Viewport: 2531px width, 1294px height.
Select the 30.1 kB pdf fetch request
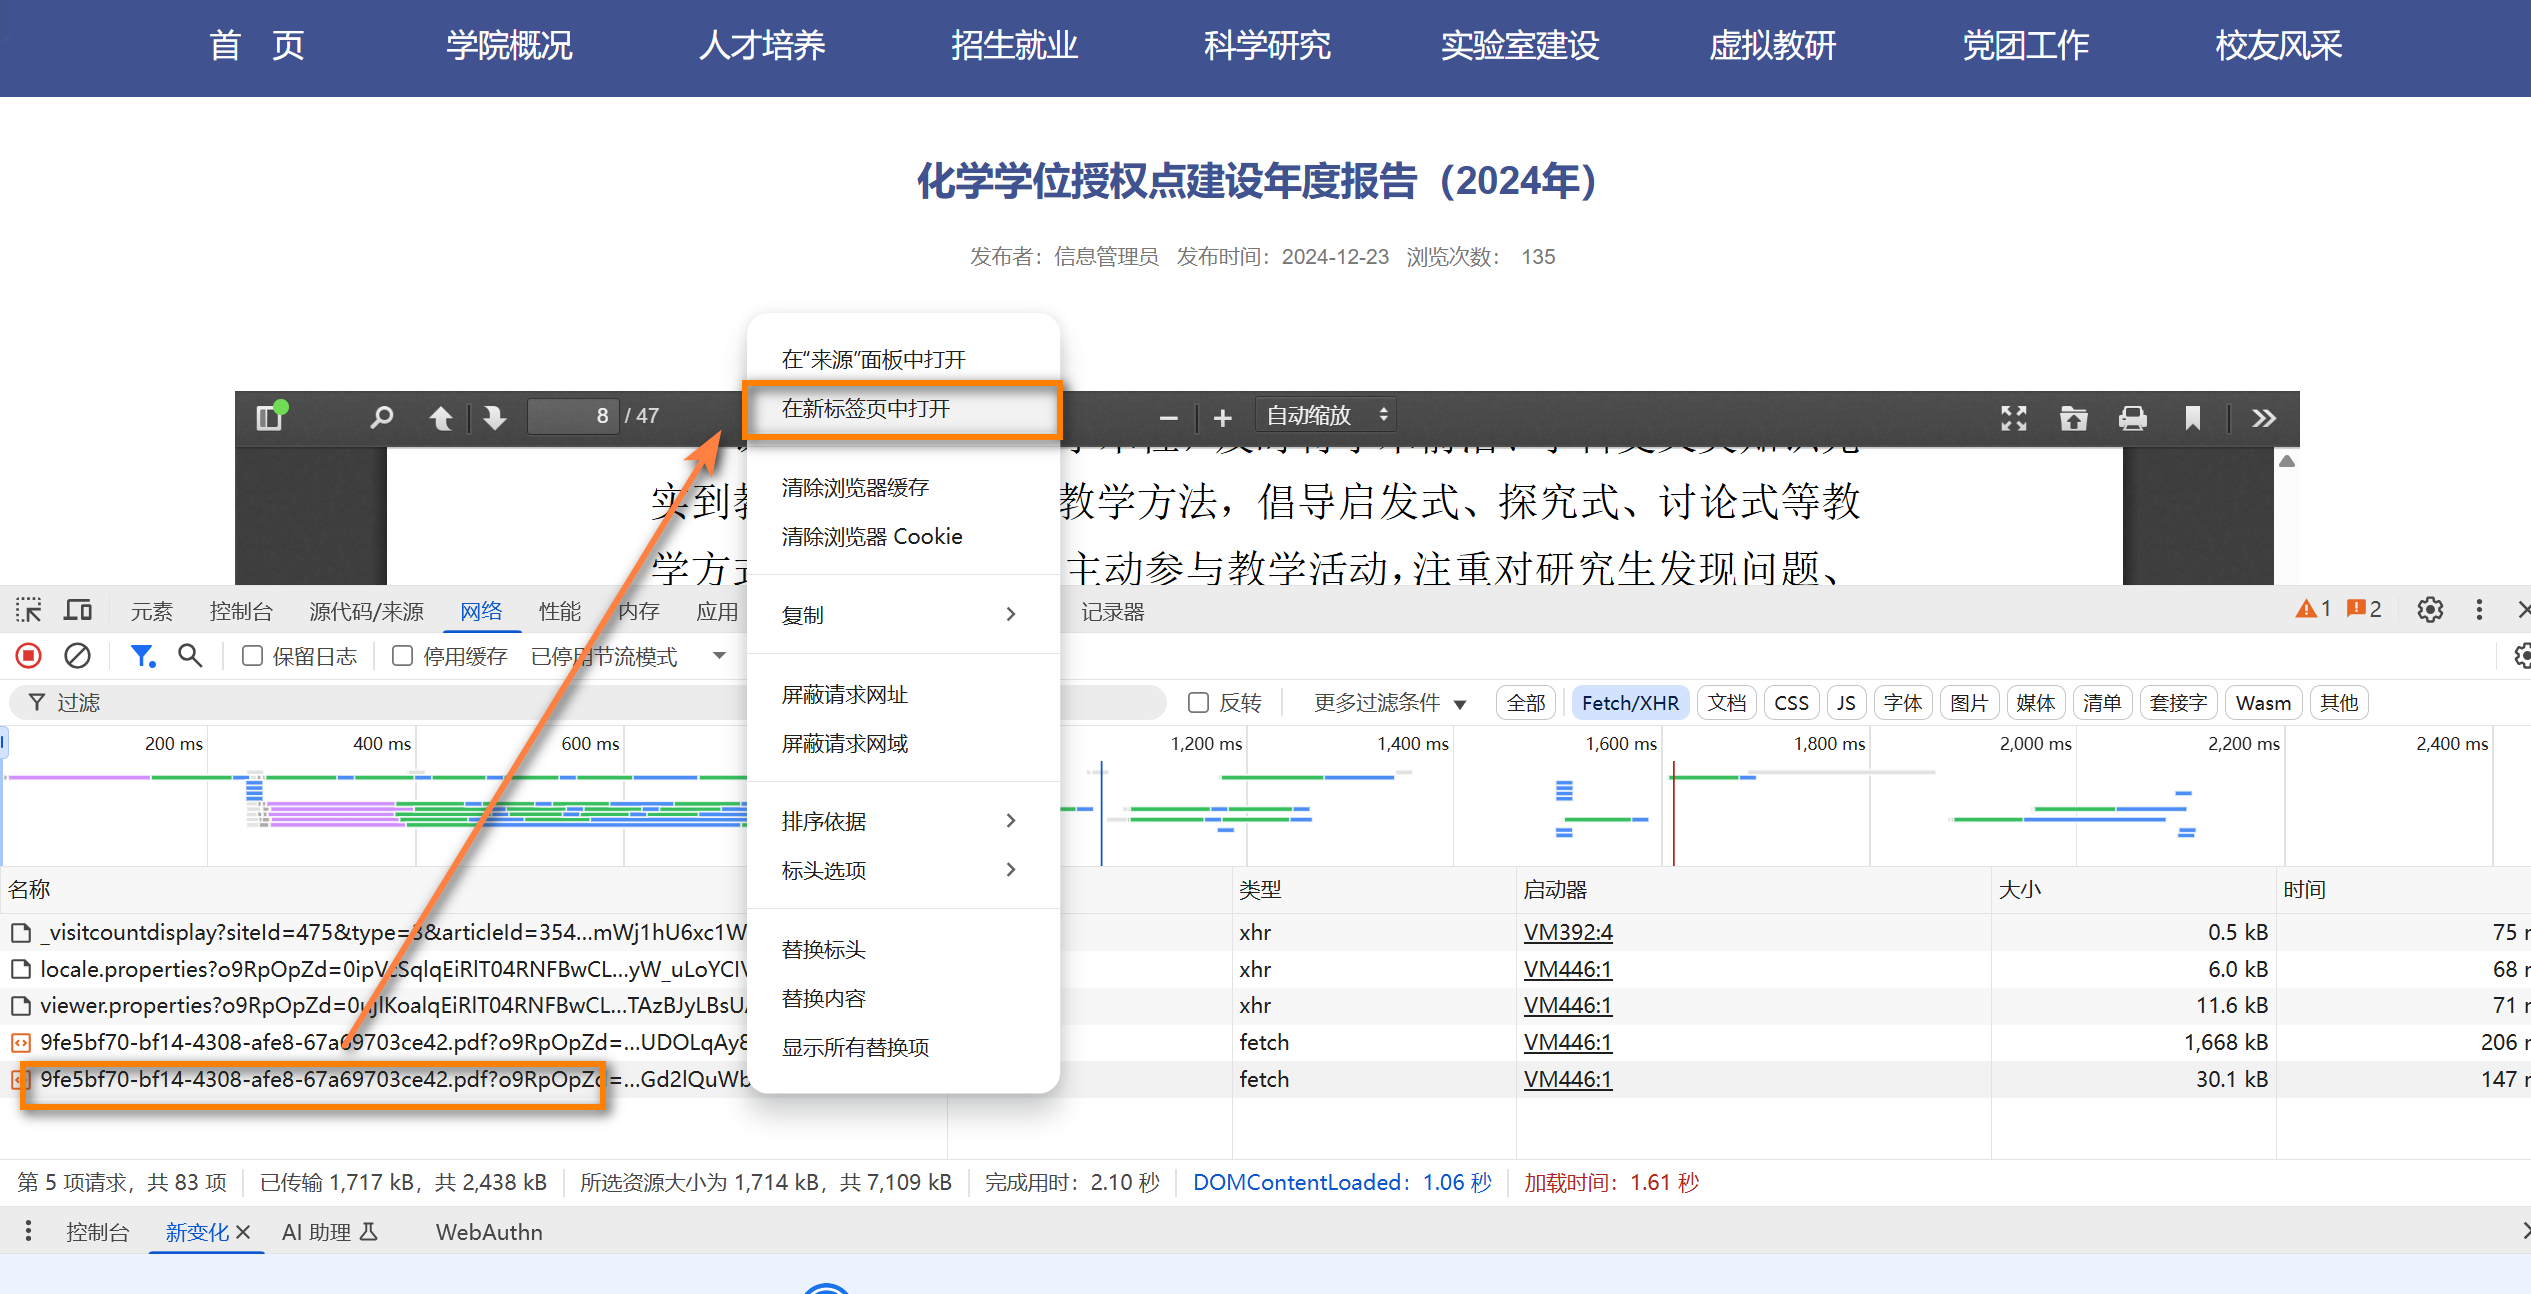[x=1265, y=1079]
